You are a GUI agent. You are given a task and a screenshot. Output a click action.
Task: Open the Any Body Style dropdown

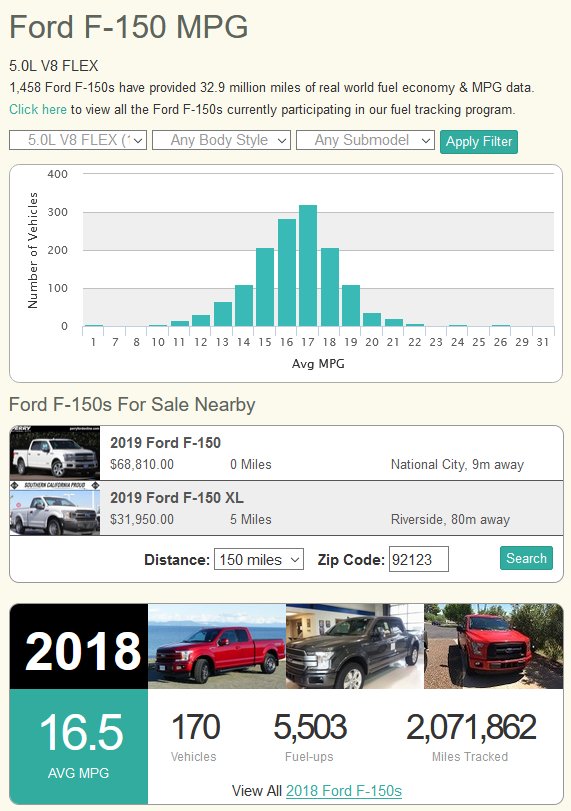pyautogui.click(x=221, y=140)
